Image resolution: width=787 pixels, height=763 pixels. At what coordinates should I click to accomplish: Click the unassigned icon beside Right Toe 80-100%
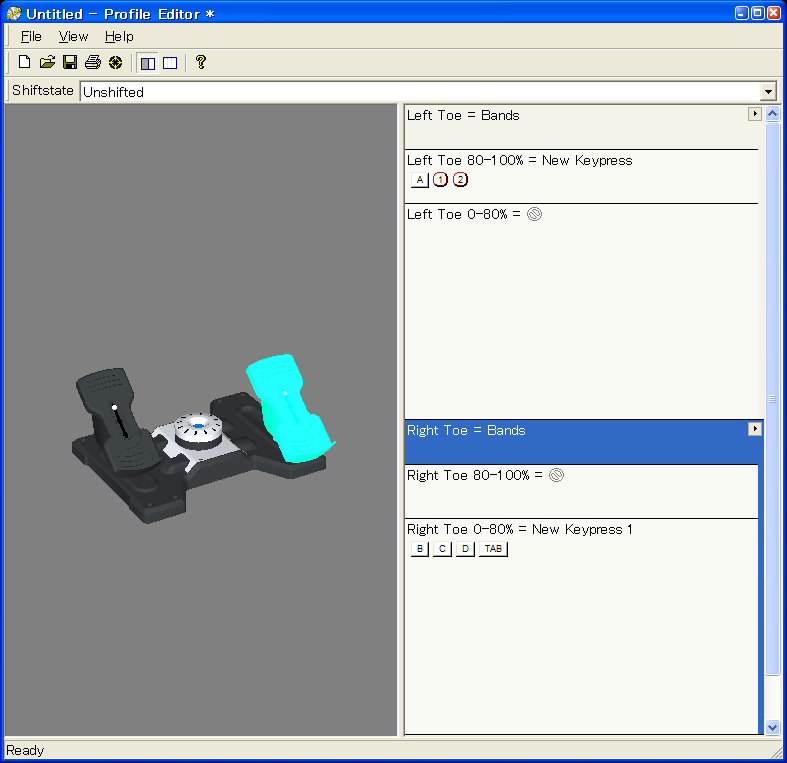(556, 475)
